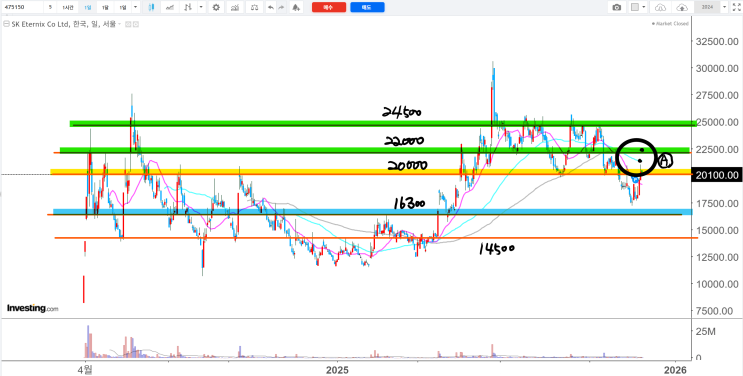This screenshot has height=376, width=743.
Task: Select the highlighted blue 1일 interval
Action: point(88,7)
